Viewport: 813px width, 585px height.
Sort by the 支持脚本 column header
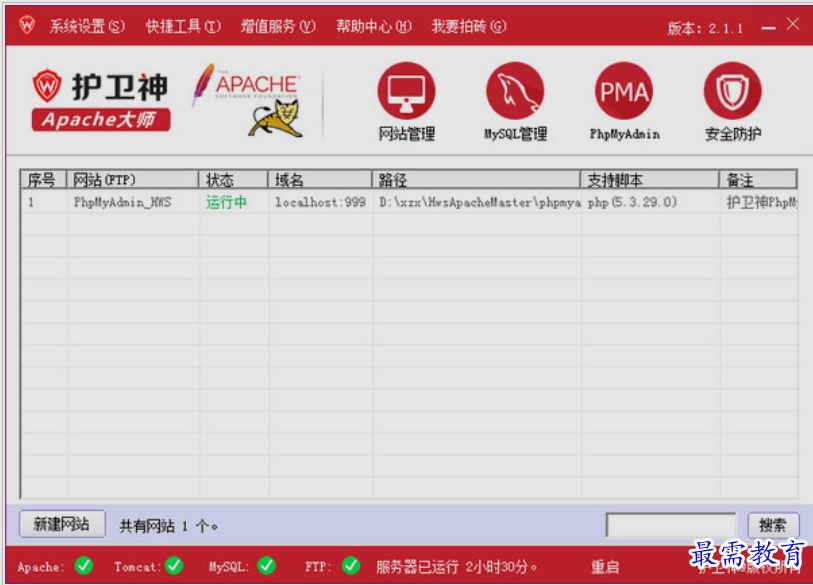tap(650, 179)
